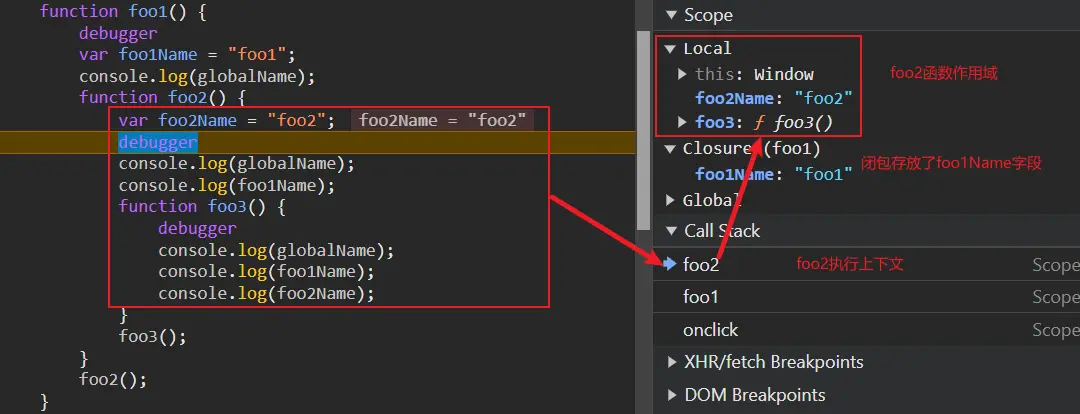The height and width of the screenshot is (414, 1080).
Task: Click the foo3(); call line
Action: pos(152,338)
